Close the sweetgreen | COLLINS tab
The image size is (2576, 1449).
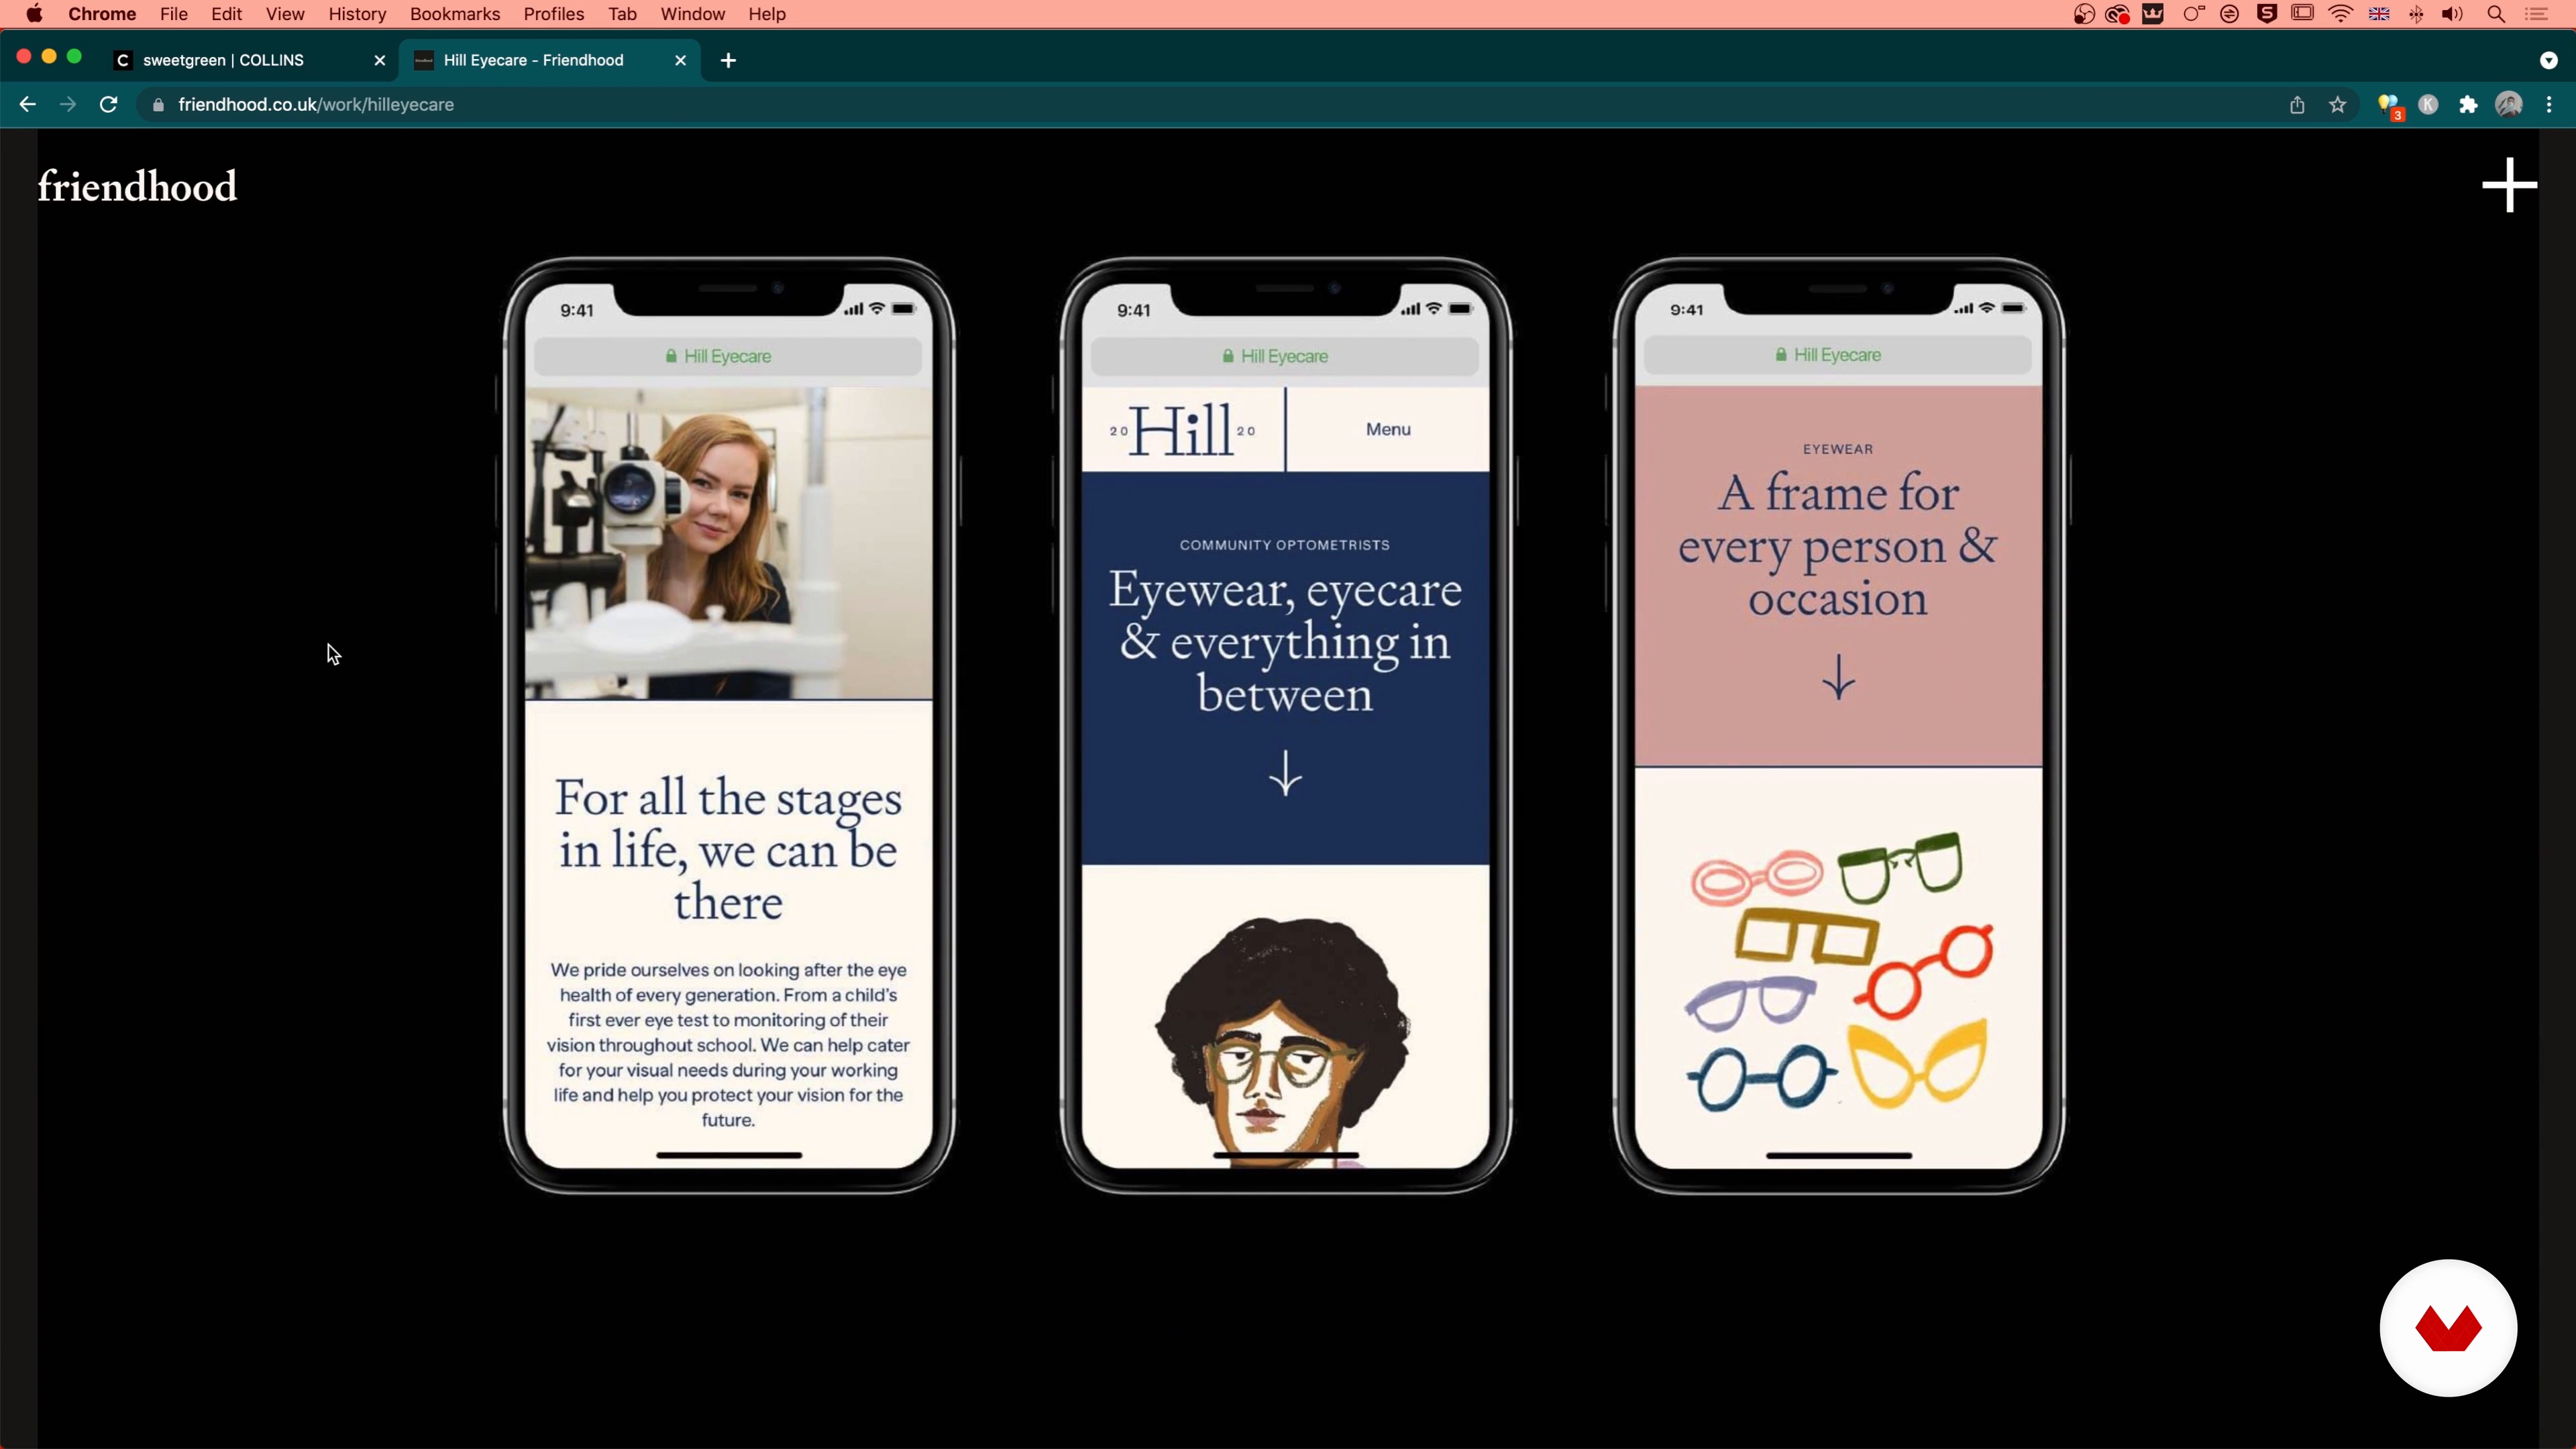click(x=379, y=61)
